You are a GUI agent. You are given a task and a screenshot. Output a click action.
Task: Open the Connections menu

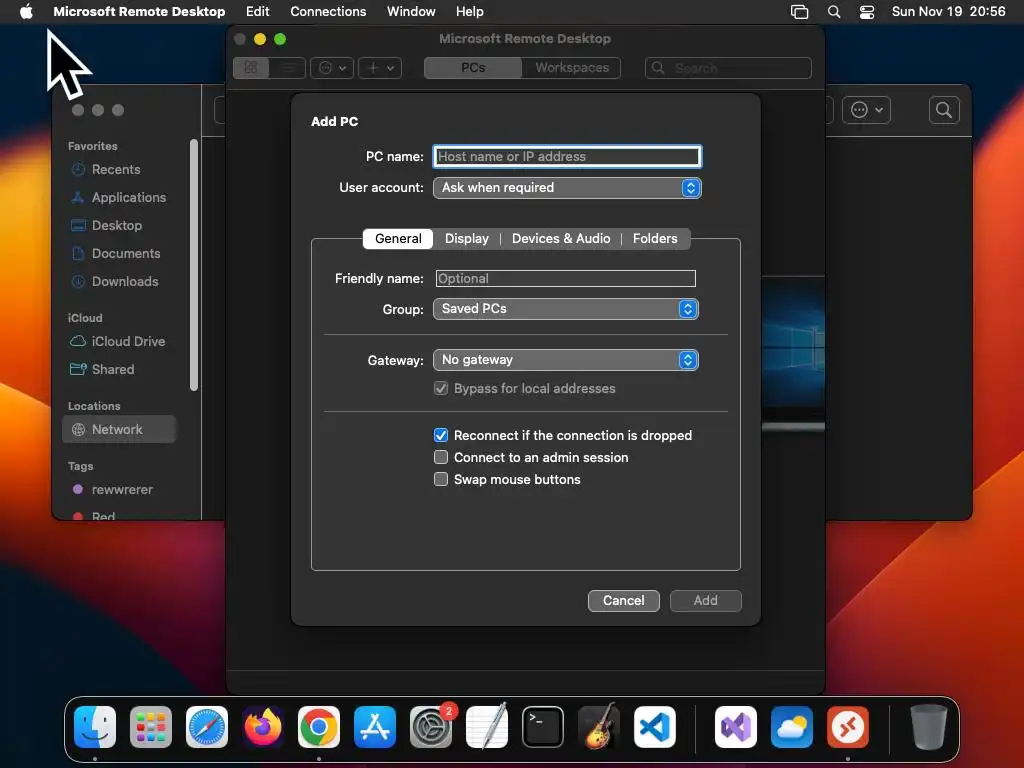tap(328, 12)
